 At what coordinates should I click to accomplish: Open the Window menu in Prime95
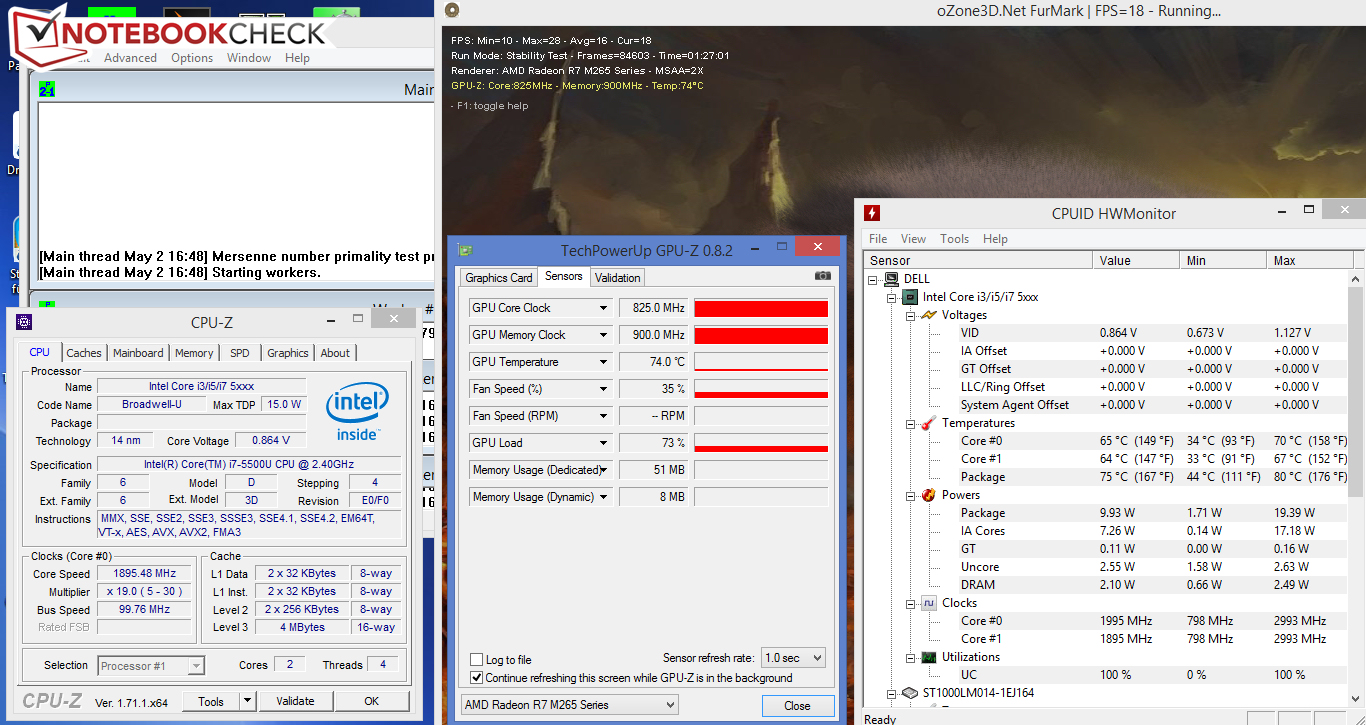pyautogui.click(x=249, y=58)
